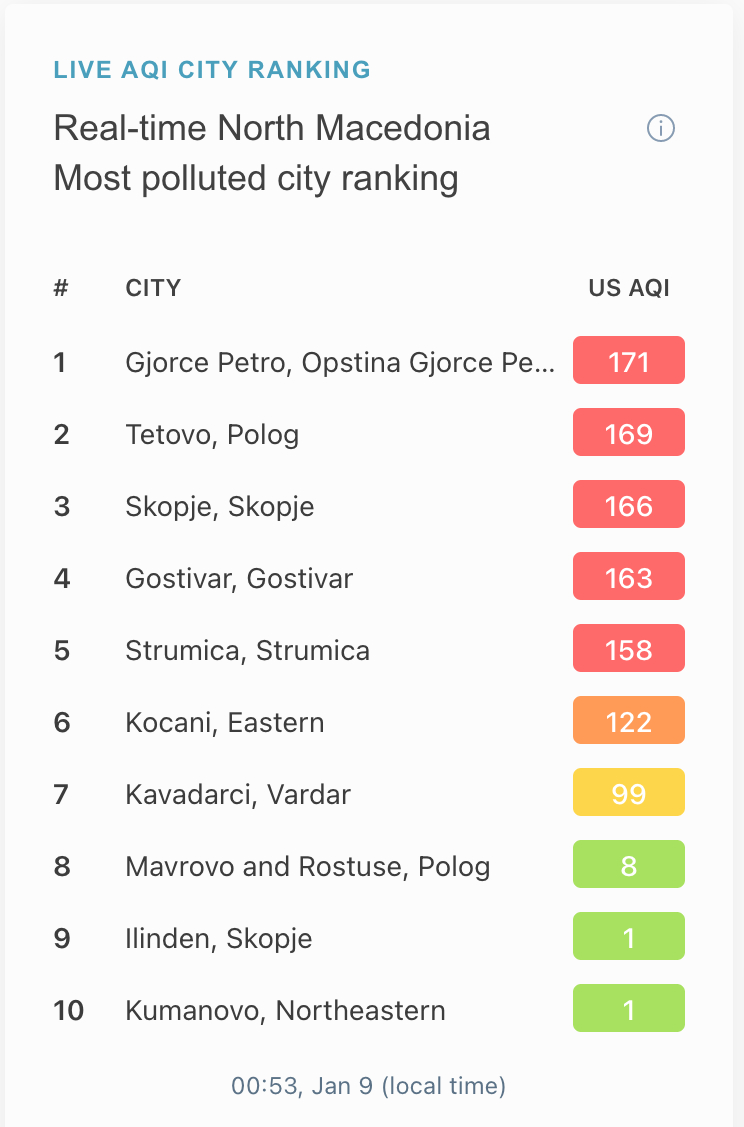Open Kavadarci, Vardar city entry
The width and height of the screenshot is (744, 1127).
[238, 794]
